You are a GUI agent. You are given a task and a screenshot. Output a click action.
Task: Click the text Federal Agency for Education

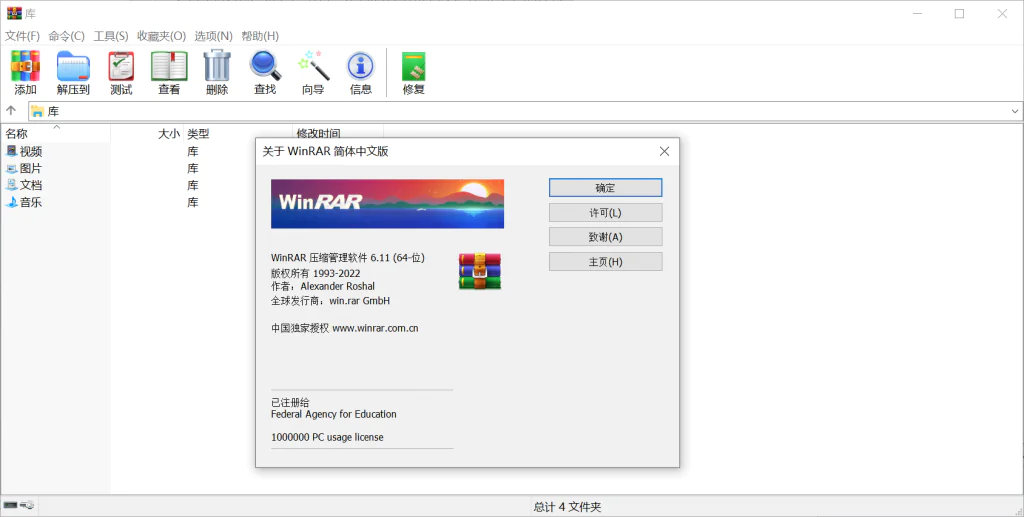click(334, 414)
